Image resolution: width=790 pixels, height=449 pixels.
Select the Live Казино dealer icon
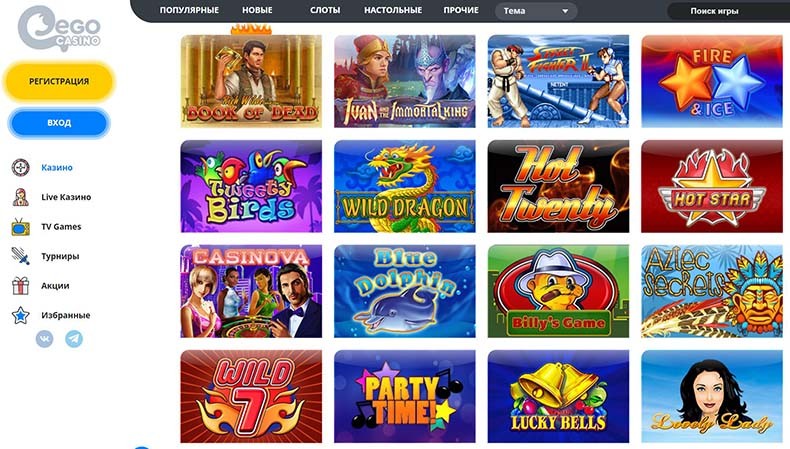pos(21,197)
